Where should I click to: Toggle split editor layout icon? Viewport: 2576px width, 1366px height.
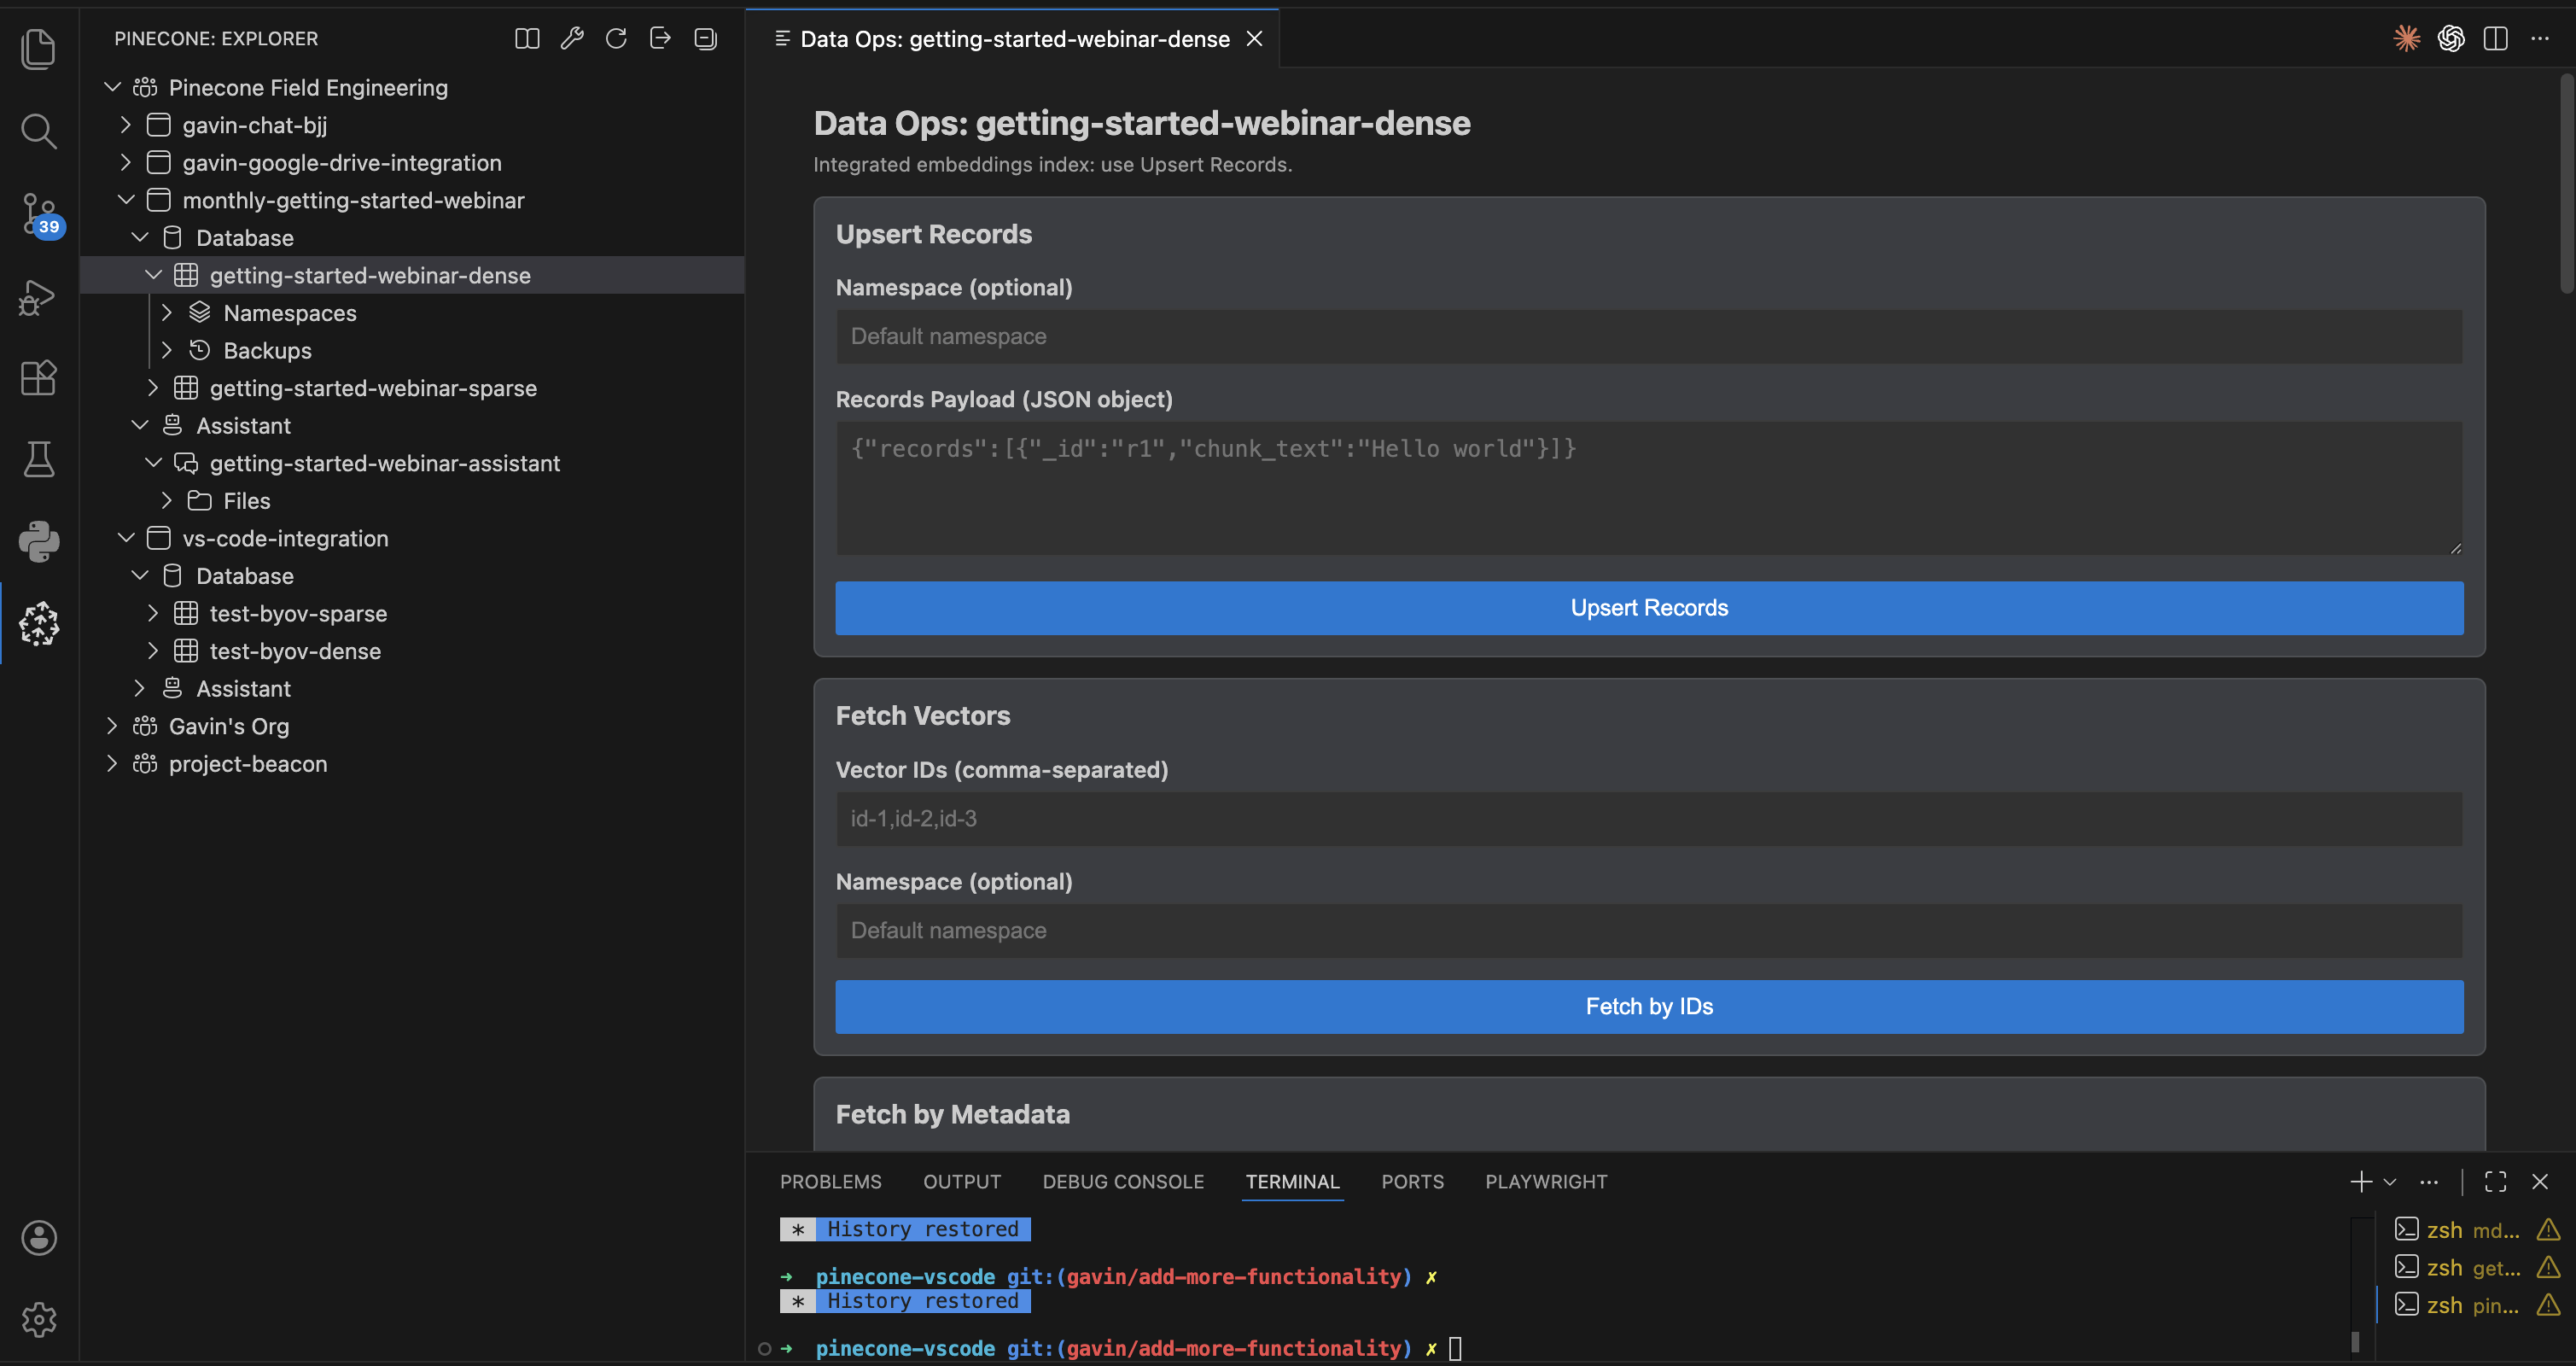pyautogui.click(x=2495, y=39)
